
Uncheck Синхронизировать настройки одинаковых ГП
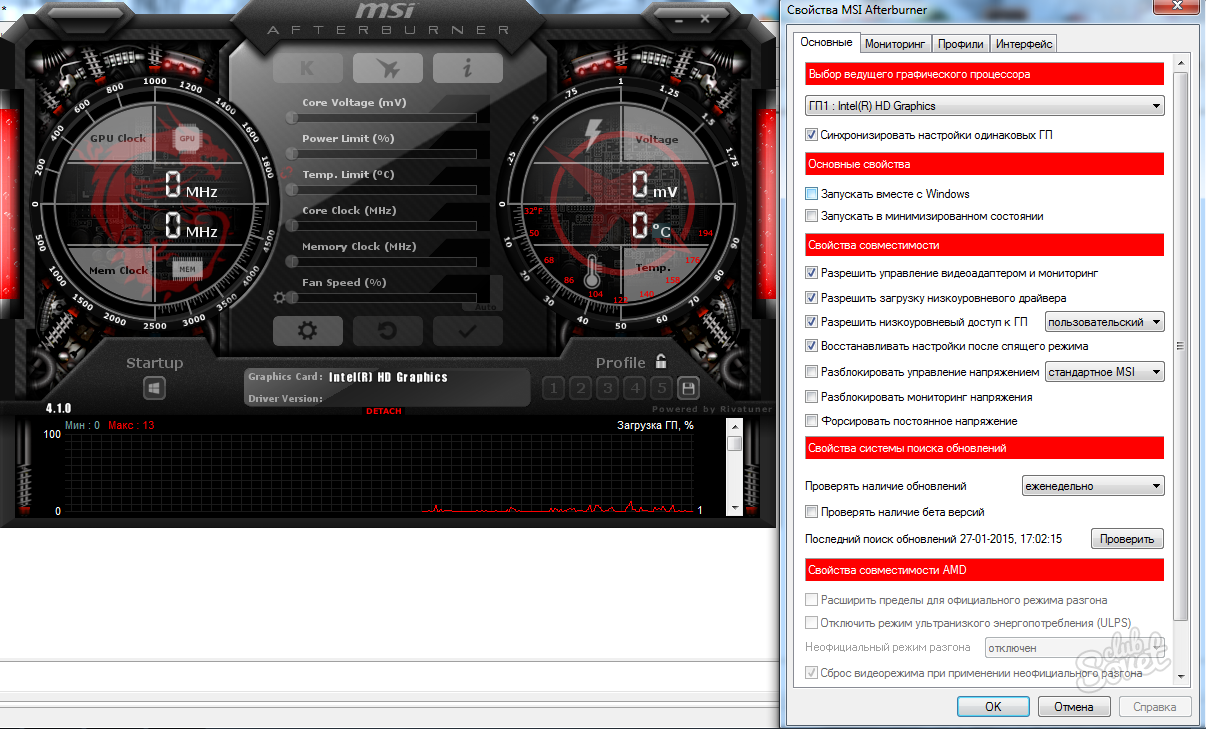(x=812, y=135)
